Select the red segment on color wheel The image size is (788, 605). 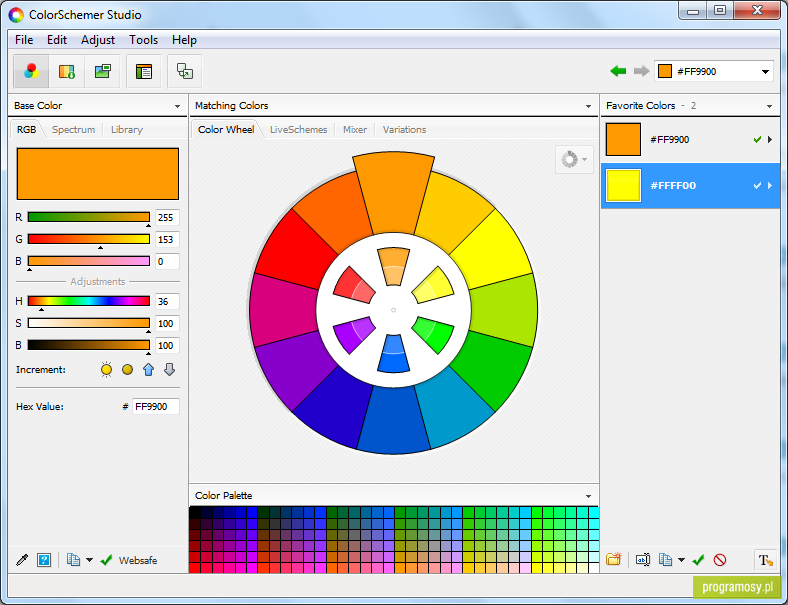tap(294, 249)
